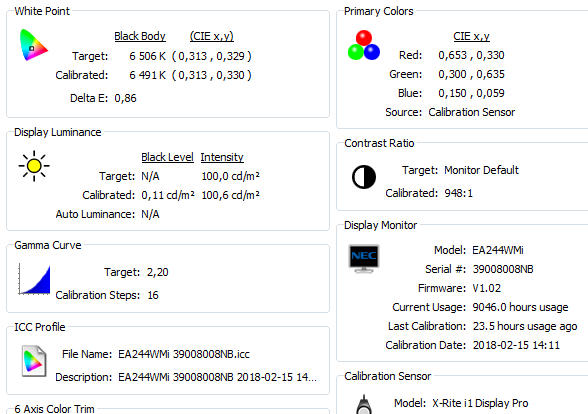Click the Black Body column header

(x=140, y=36)
